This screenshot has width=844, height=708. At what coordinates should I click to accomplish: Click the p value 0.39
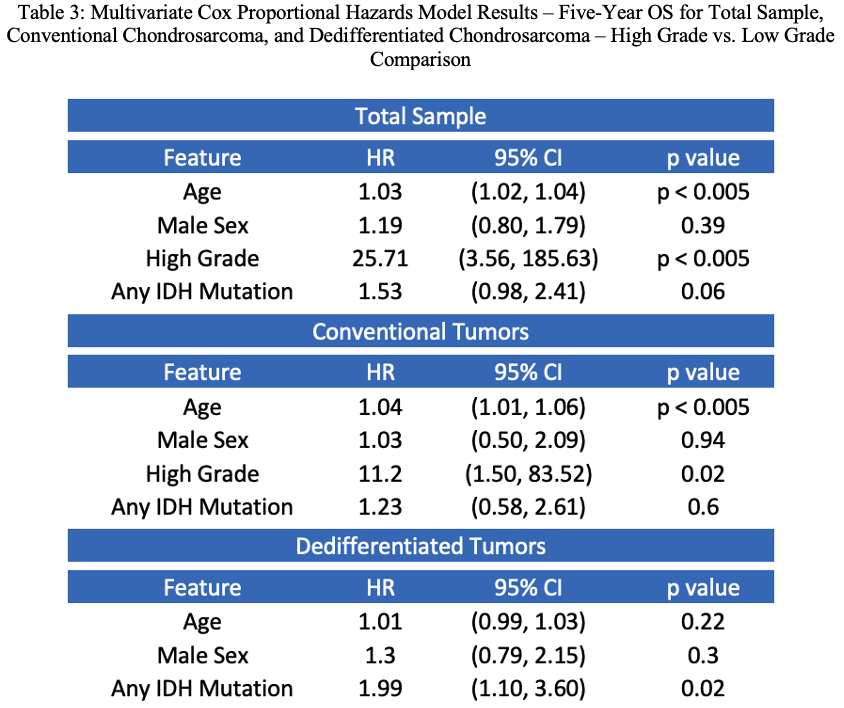[703, 226]
